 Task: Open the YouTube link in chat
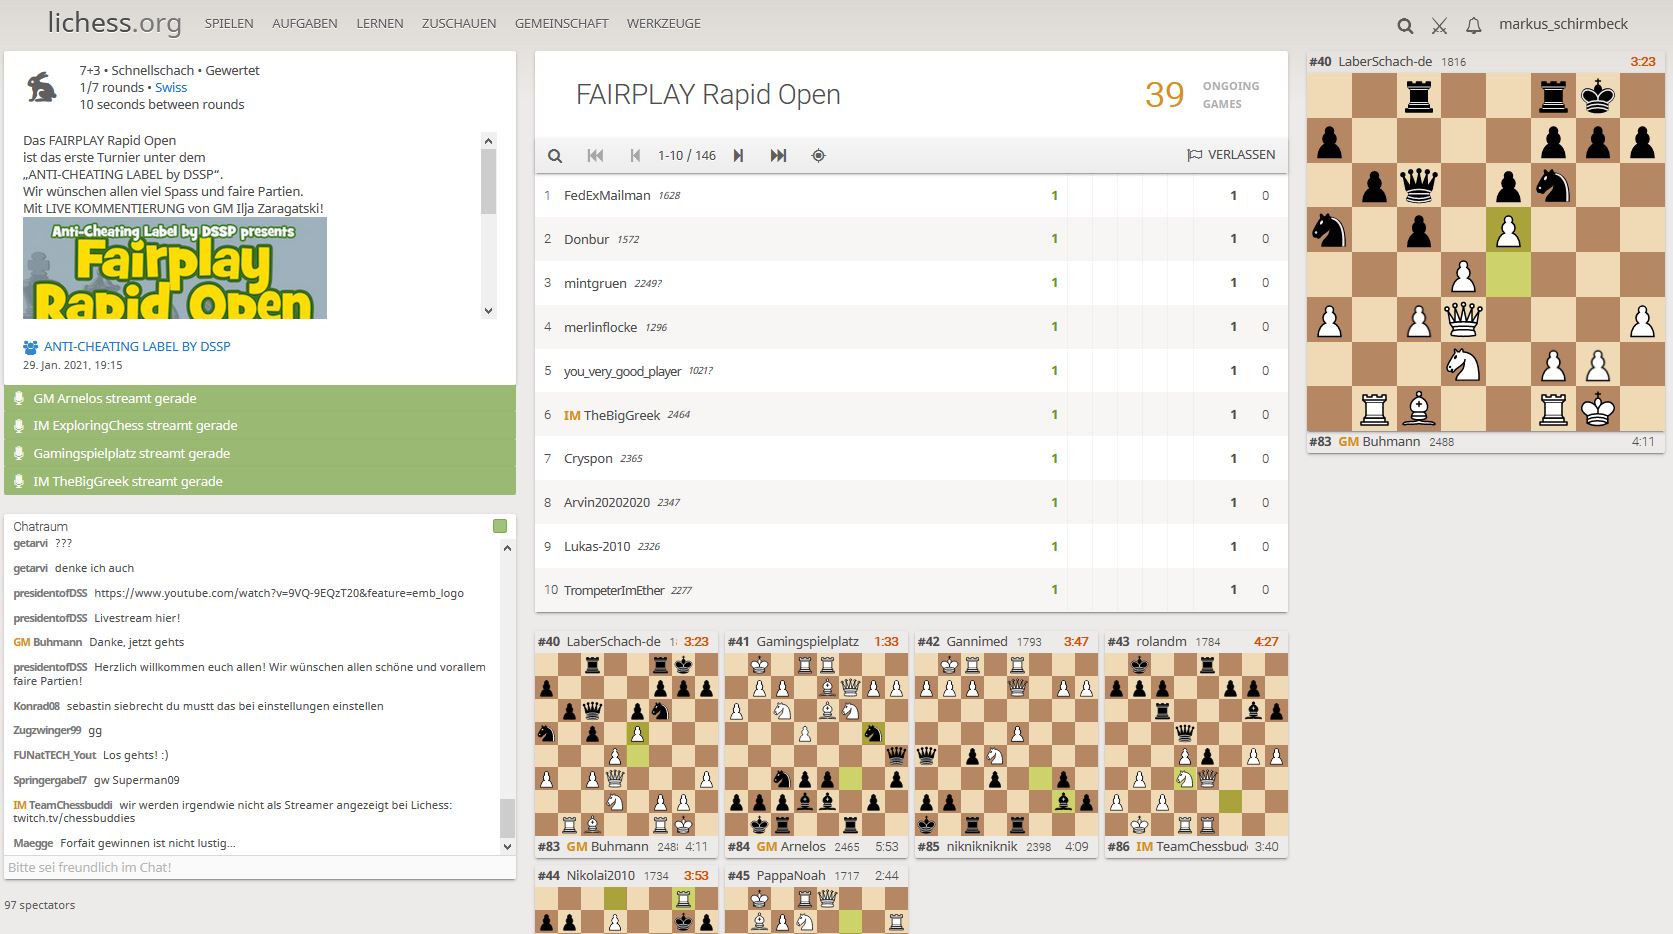coord(279,593)
